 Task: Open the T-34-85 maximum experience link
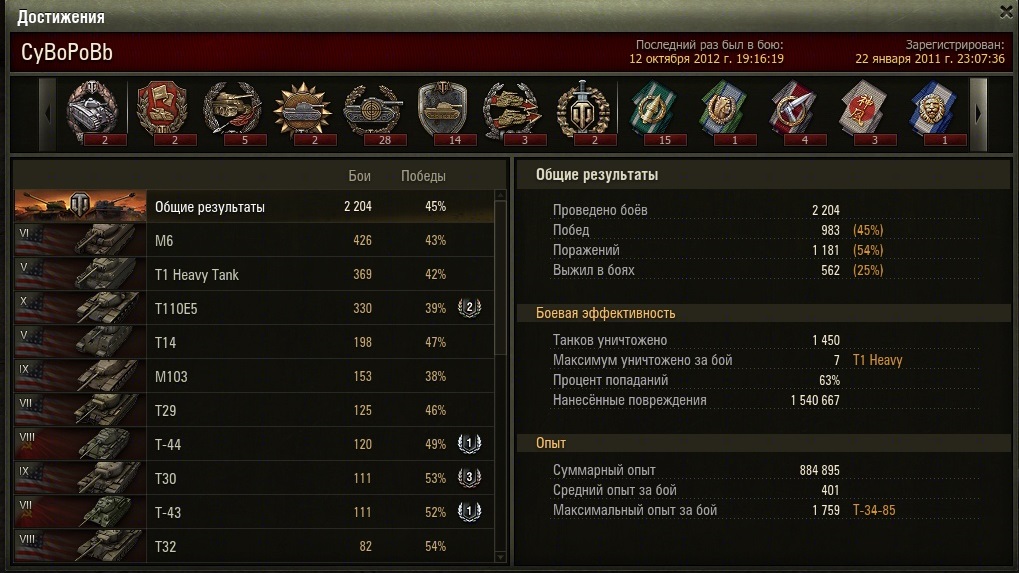[x=874, y=510]
